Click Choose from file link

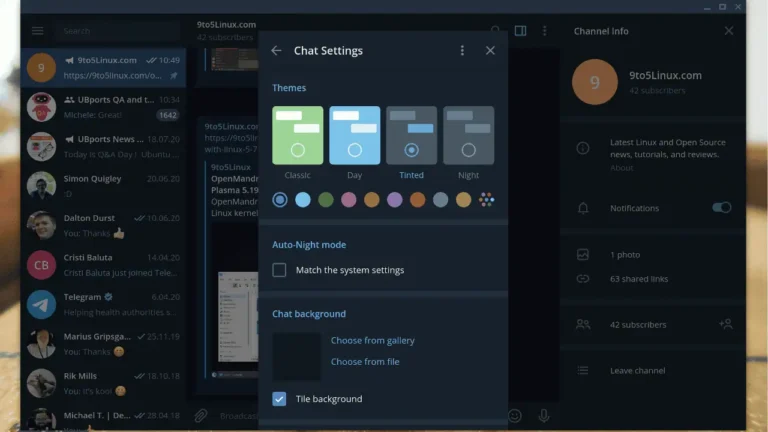click(365, 362)
